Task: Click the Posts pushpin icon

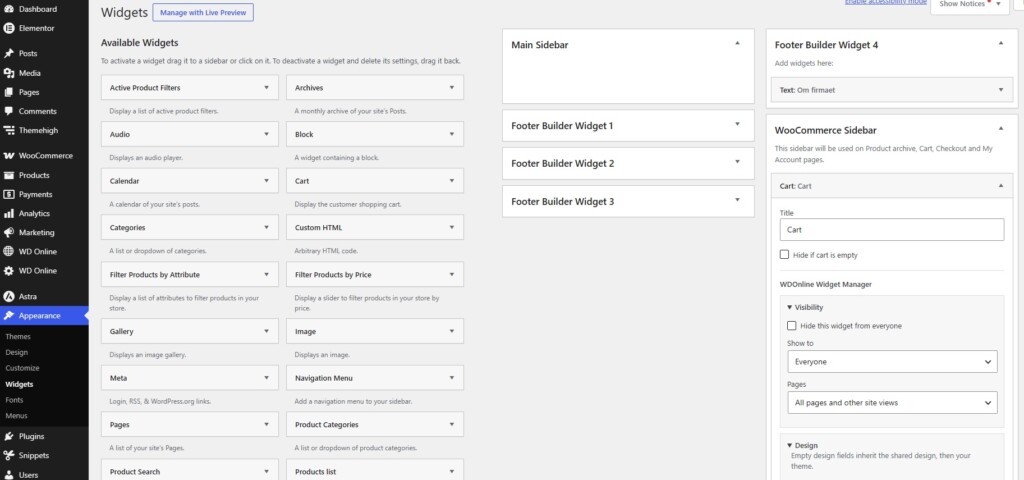Action: pos(9,54)
